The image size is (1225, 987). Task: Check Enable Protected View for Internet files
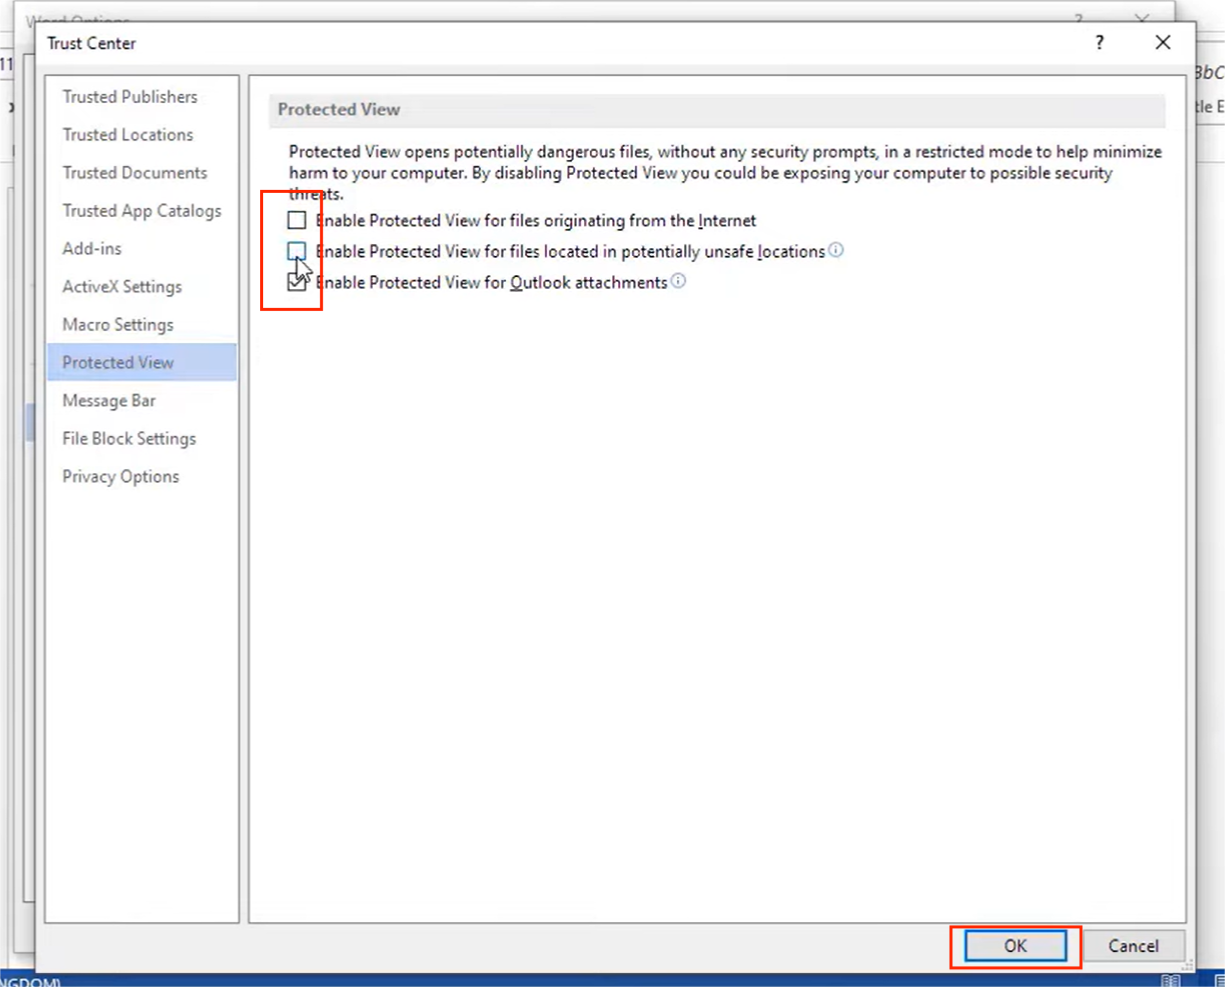[296, 220]
